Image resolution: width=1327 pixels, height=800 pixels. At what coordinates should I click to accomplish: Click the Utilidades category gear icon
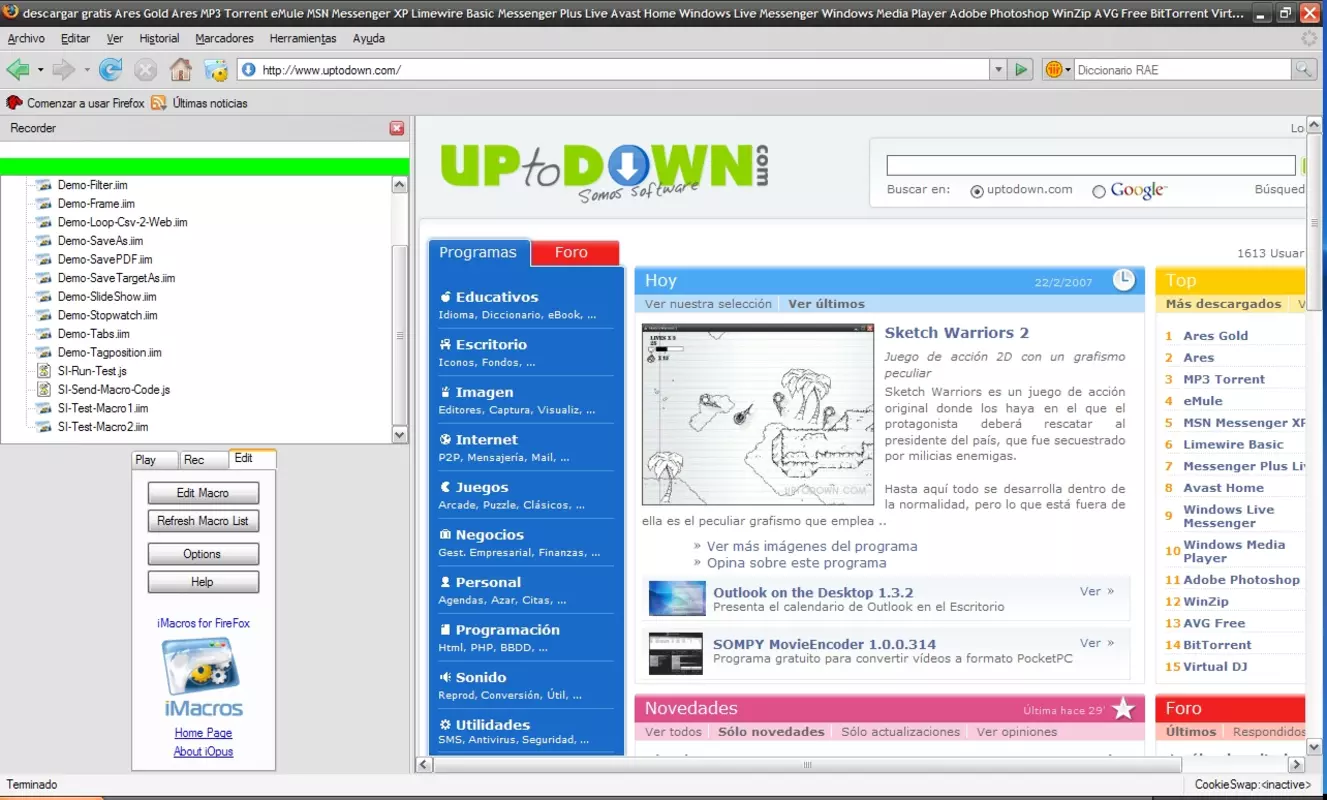click(446, 725)
